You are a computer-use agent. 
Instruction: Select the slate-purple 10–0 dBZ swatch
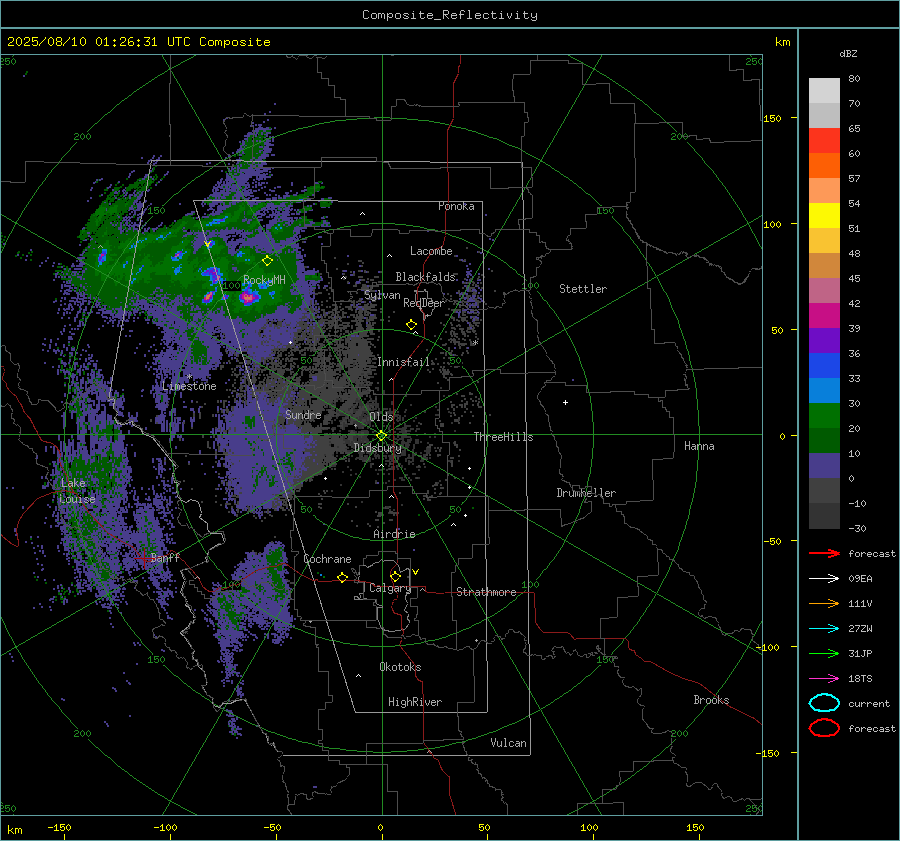pyautogui.click(x=824, y=466)
